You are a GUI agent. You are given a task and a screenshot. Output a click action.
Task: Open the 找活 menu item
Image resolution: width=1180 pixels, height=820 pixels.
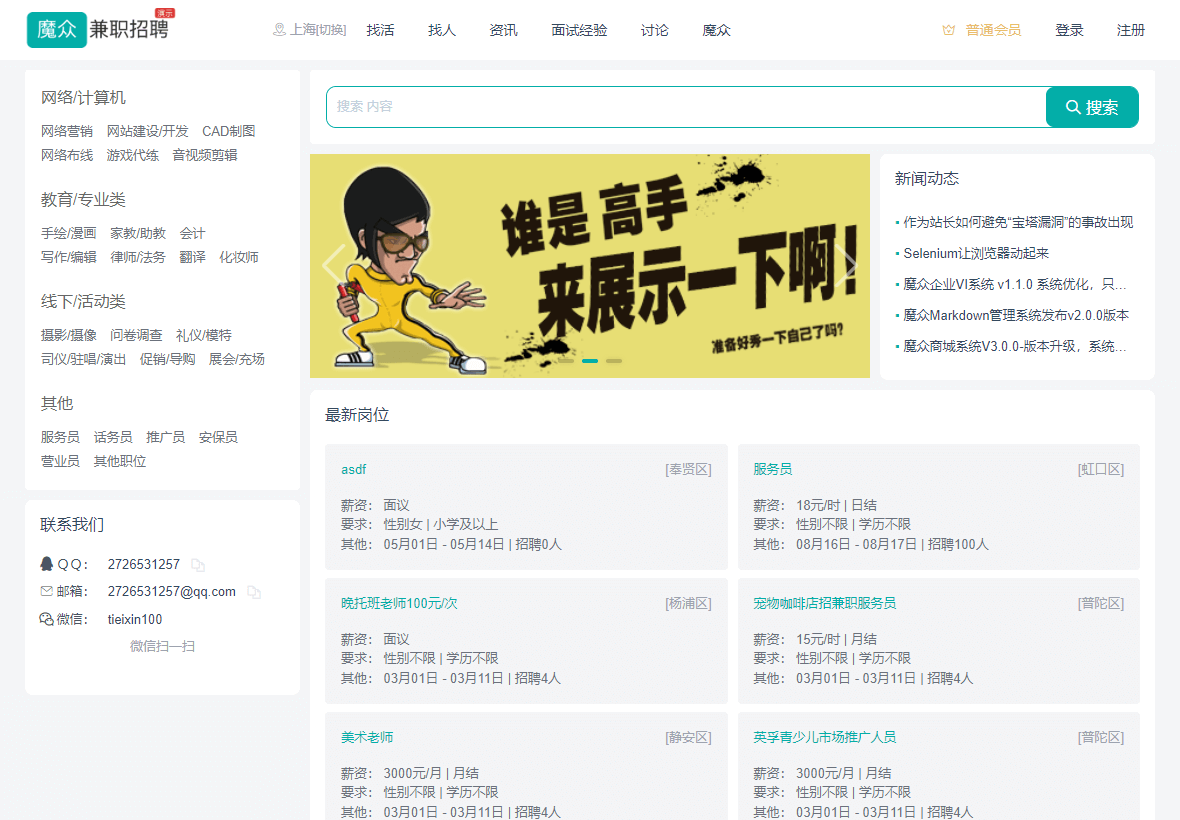(380, 30)
